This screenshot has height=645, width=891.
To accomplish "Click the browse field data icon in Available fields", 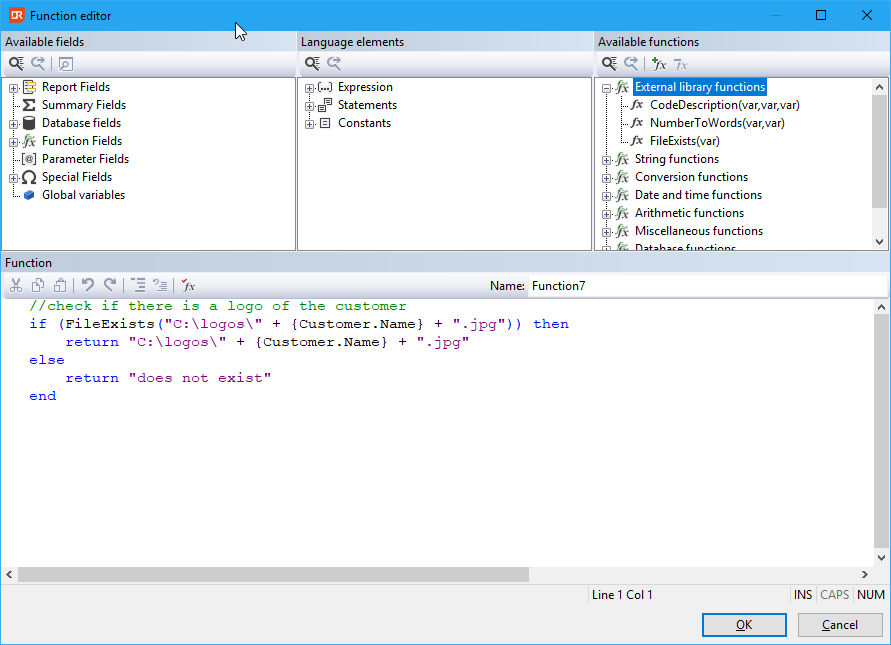I will 65,64.
